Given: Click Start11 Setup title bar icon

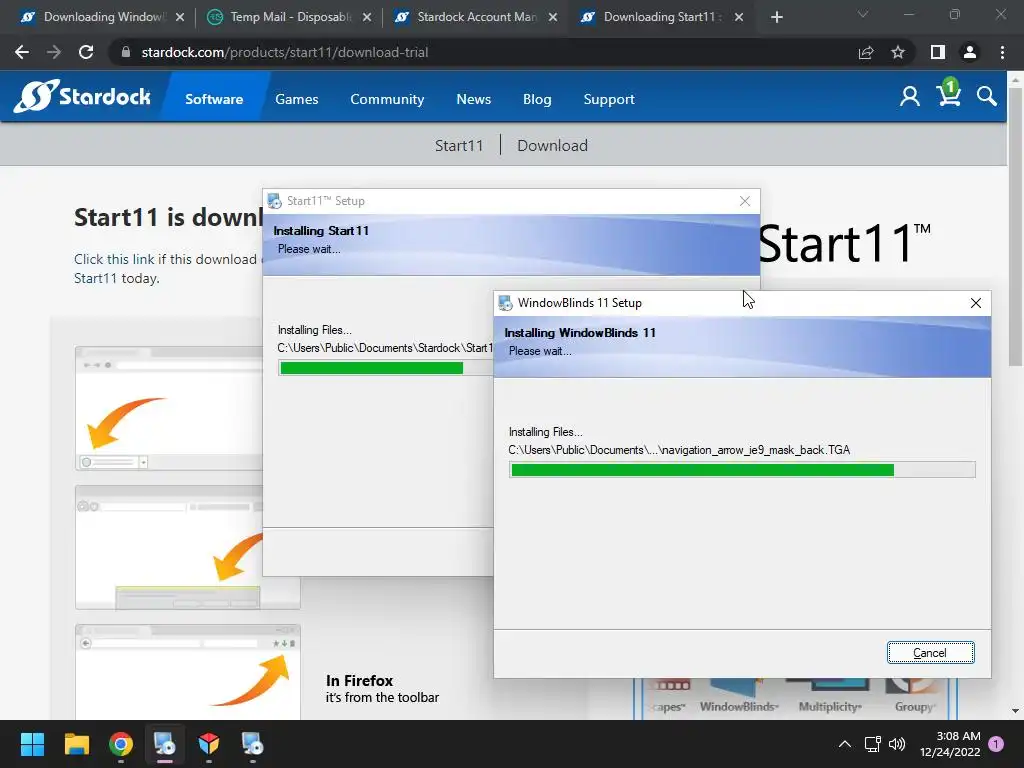Looking at the screenshot, I should tap(274, 201).
